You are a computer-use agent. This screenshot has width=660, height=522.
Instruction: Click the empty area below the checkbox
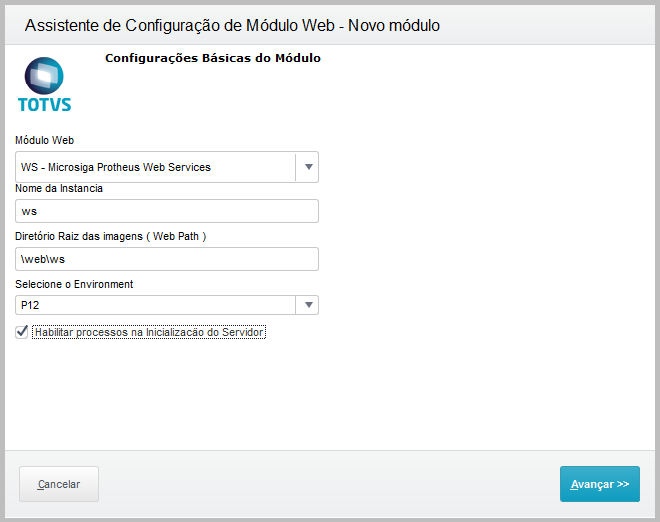coord(330,400)
